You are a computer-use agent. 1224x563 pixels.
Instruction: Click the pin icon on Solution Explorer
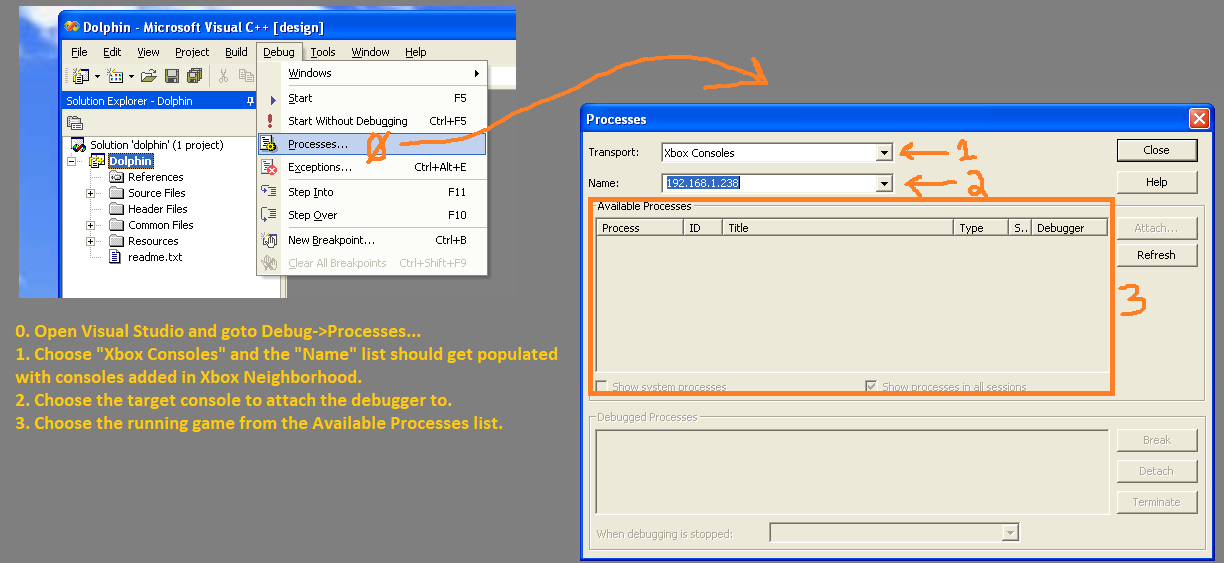[250, 101]
